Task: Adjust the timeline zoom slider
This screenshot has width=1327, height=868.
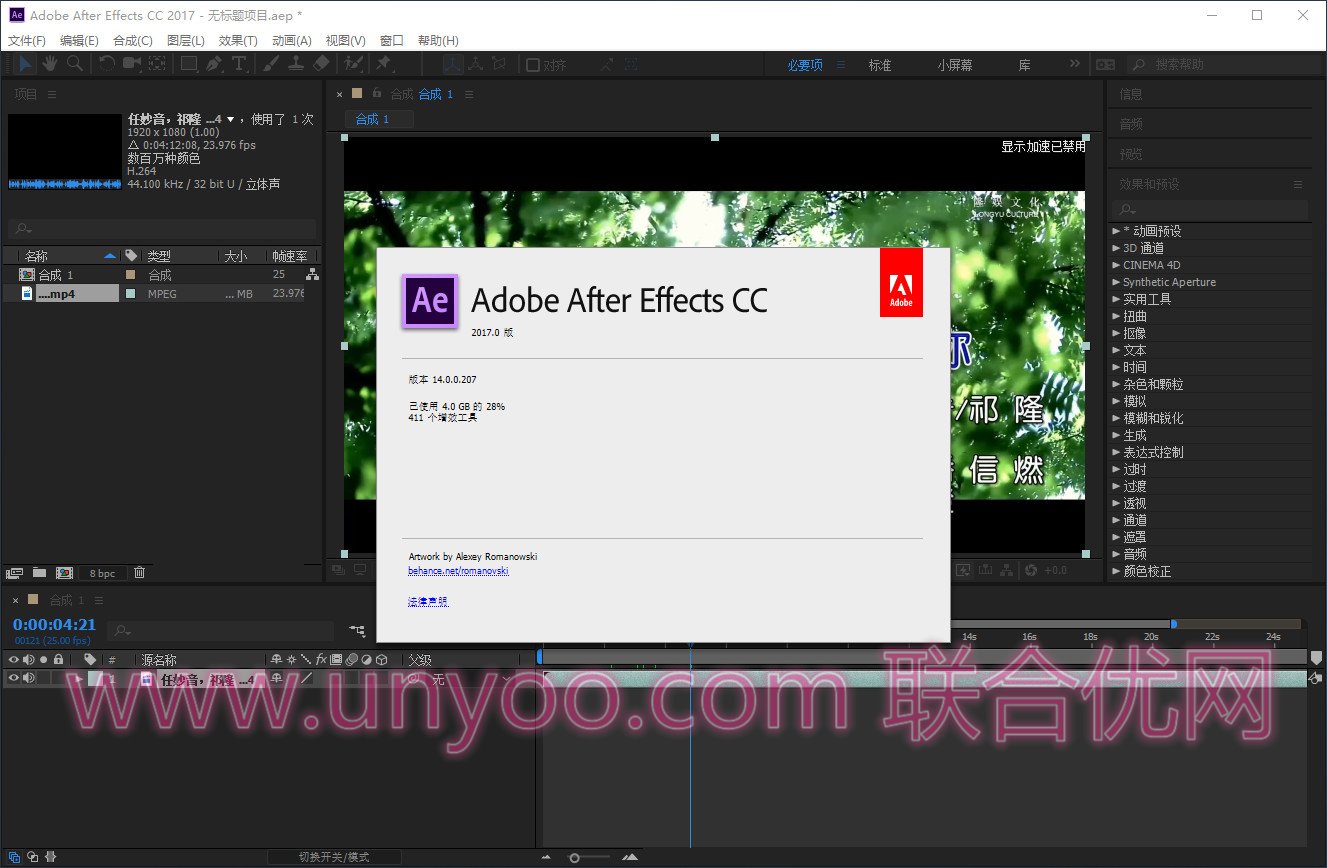Action: click(575, 857)
